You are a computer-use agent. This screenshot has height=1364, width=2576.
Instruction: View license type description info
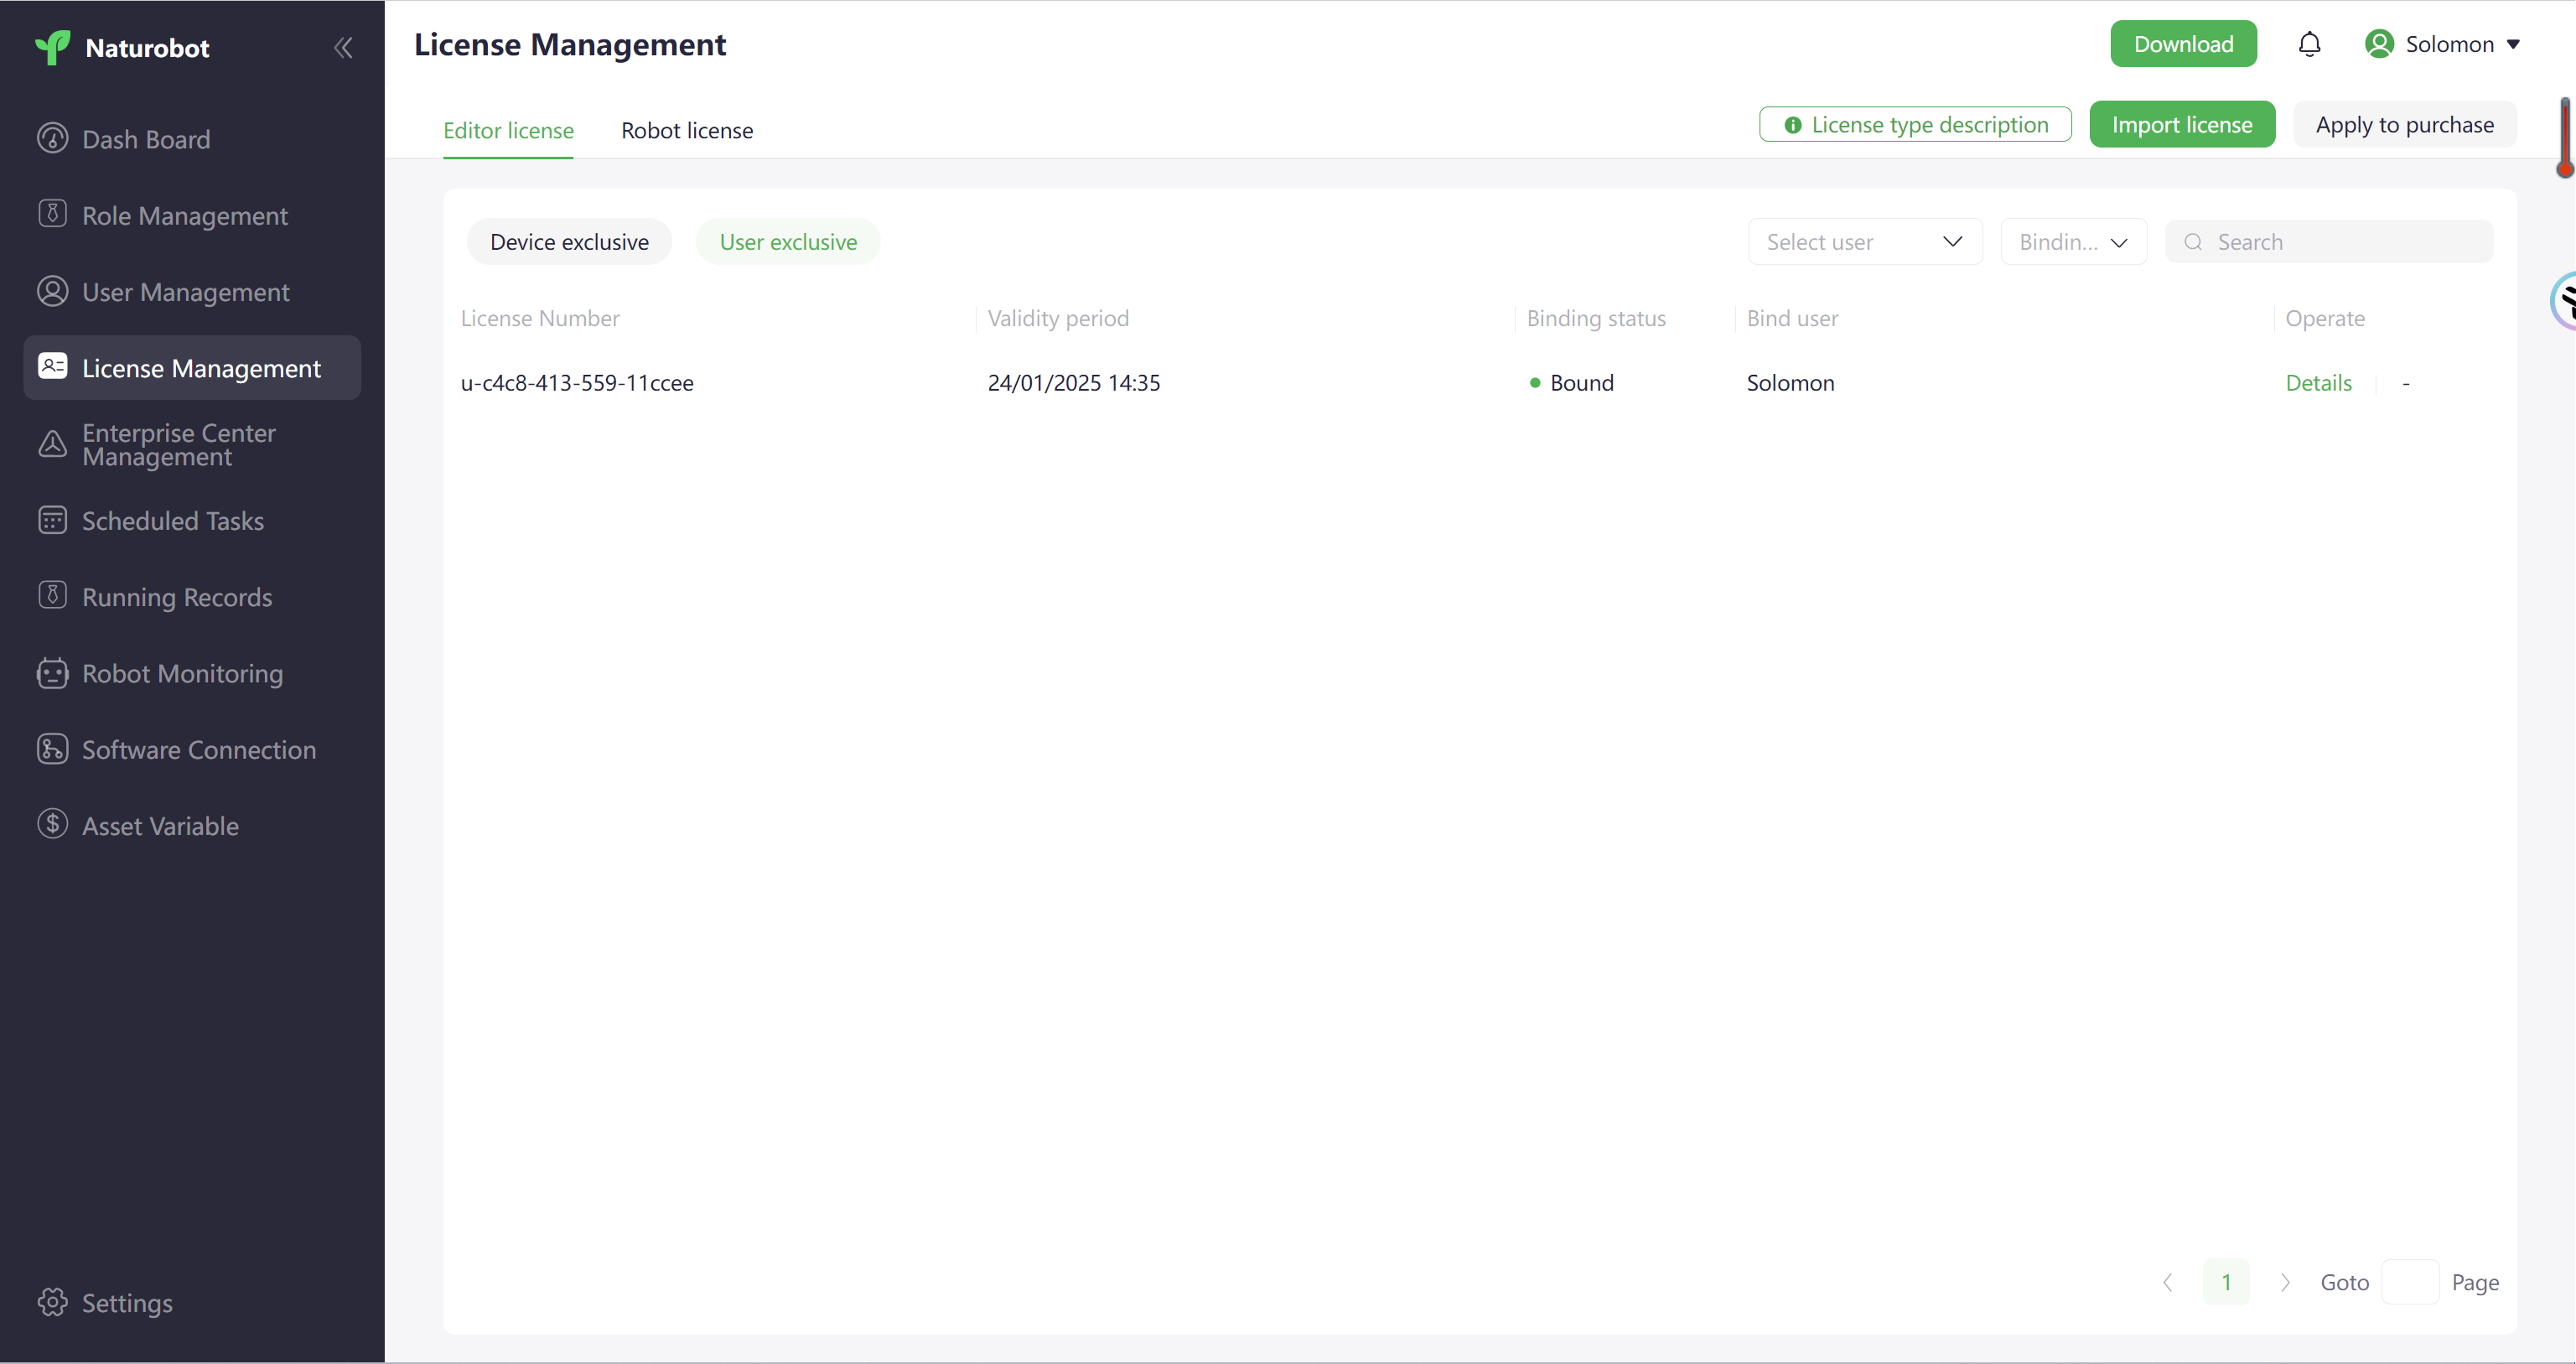coord(1915,124)
